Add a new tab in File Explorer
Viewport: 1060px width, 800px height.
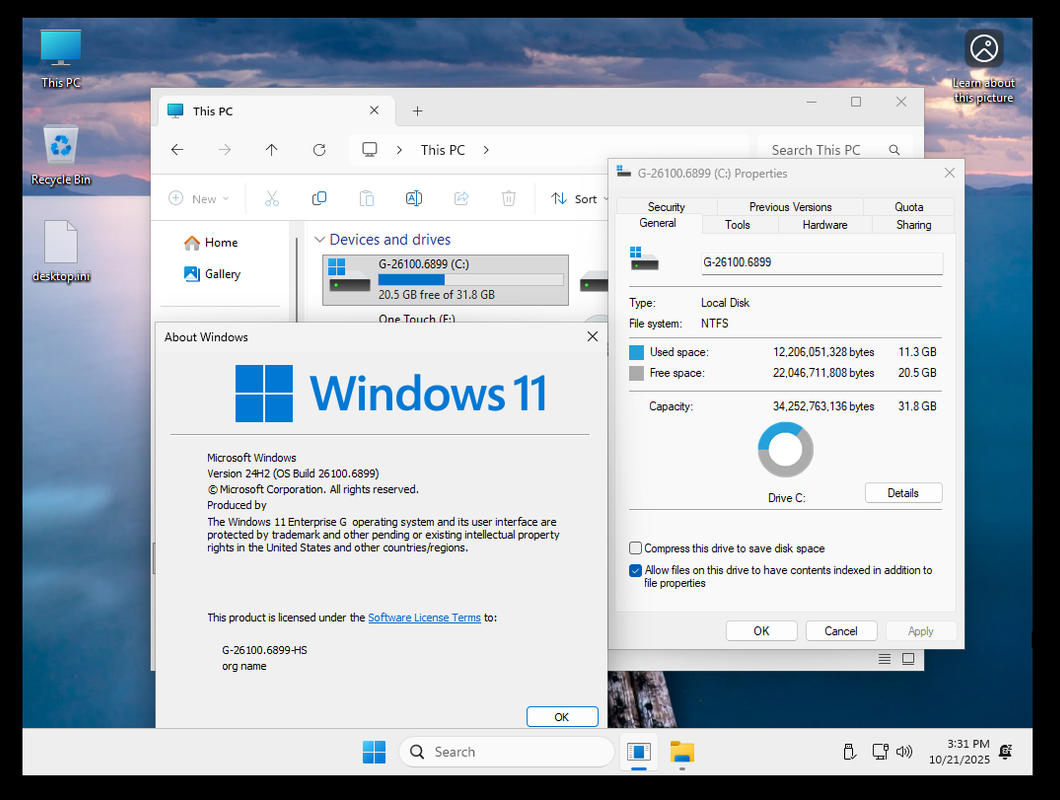tap(418, 111)
